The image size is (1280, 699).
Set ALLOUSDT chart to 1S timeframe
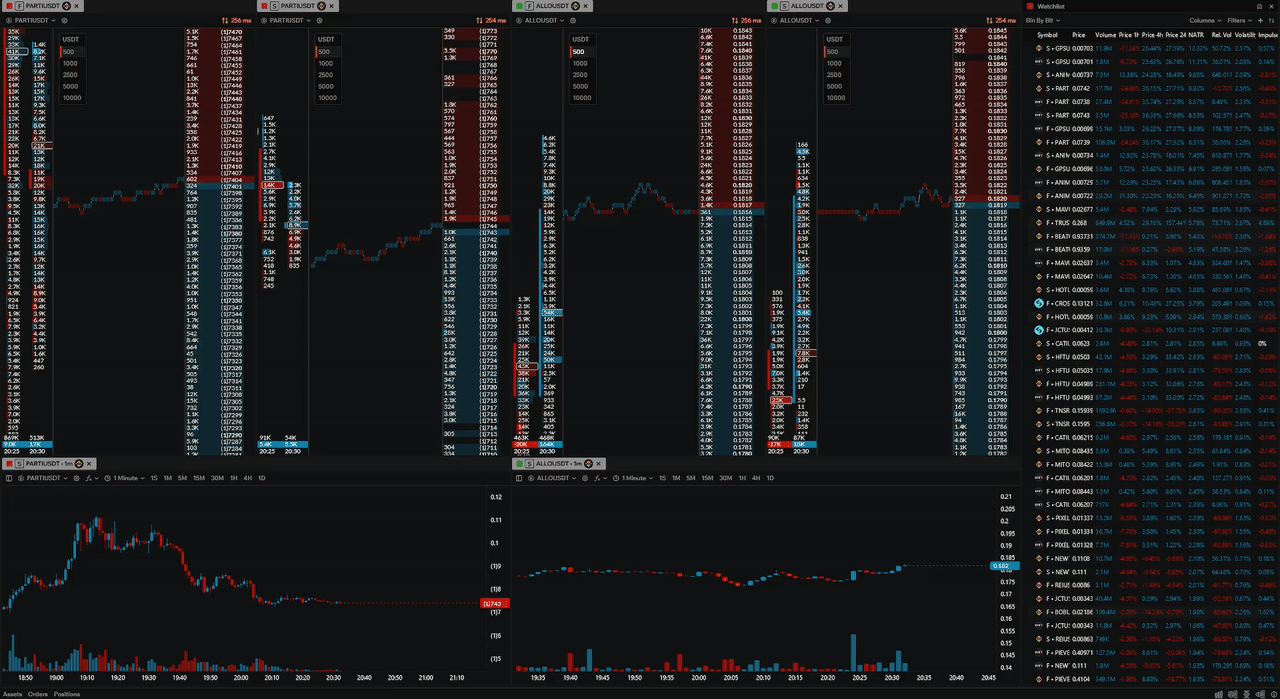pyautogui.click(x=663, y=478)
